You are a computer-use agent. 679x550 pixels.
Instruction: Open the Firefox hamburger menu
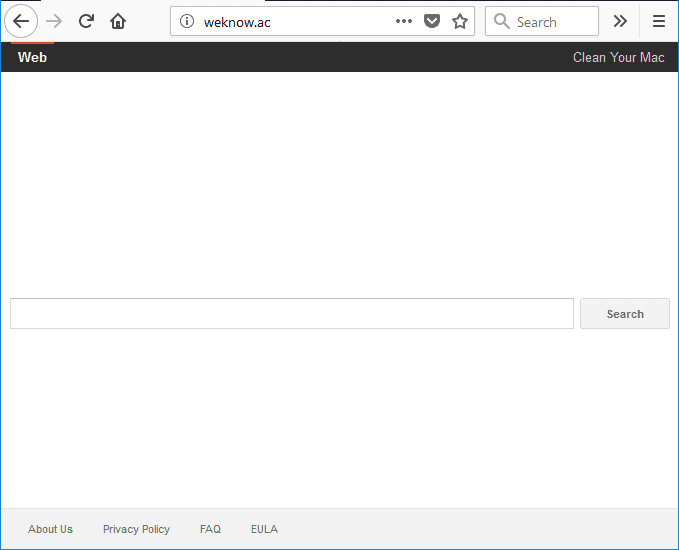tap(659, 21)
